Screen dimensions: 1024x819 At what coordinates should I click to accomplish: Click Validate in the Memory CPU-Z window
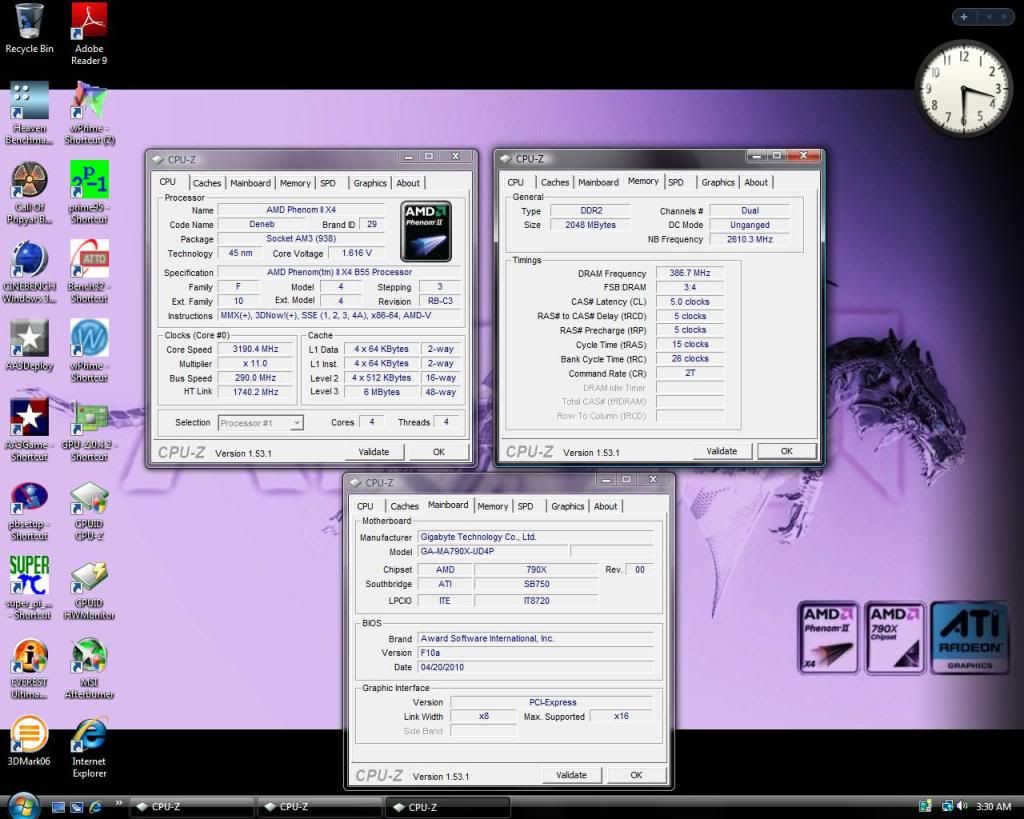tap(721, 451)
